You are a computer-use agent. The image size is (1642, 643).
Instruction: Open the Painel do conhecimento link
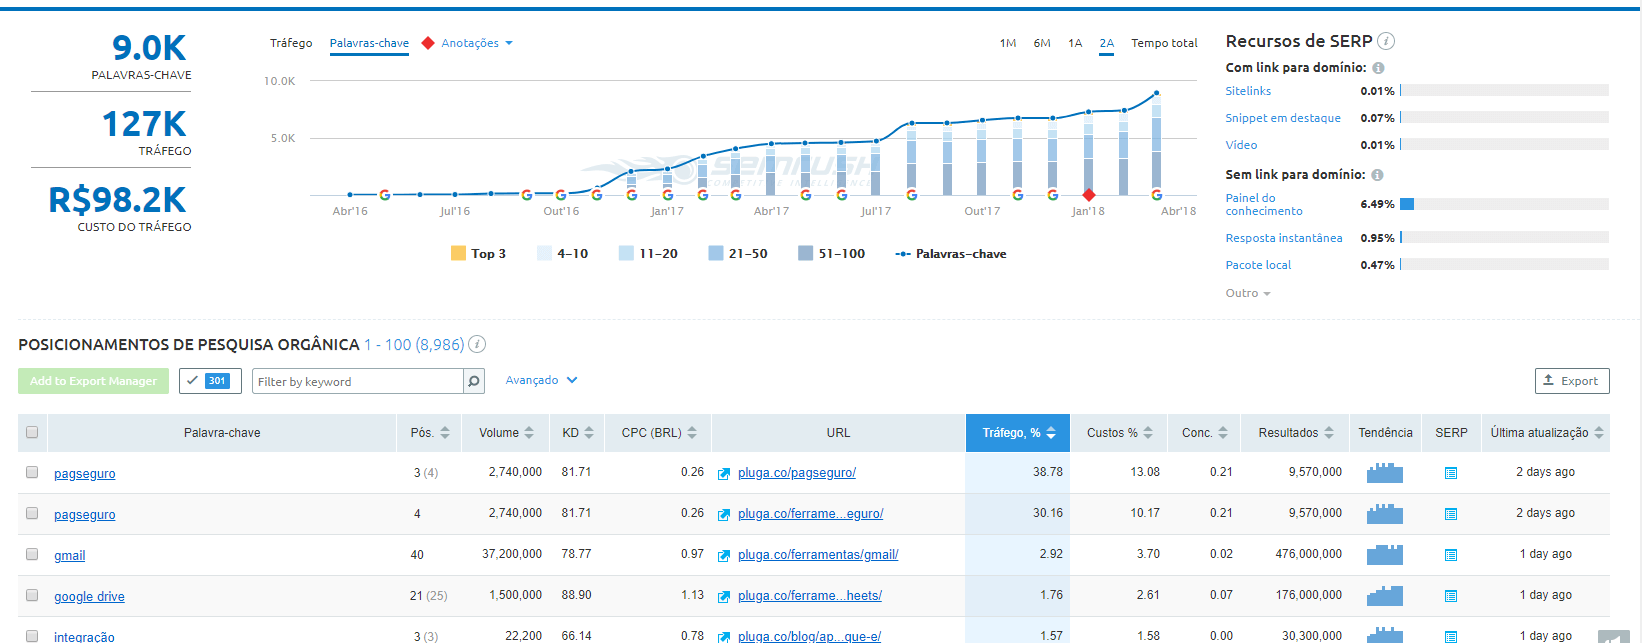[x=1264, y=204]
